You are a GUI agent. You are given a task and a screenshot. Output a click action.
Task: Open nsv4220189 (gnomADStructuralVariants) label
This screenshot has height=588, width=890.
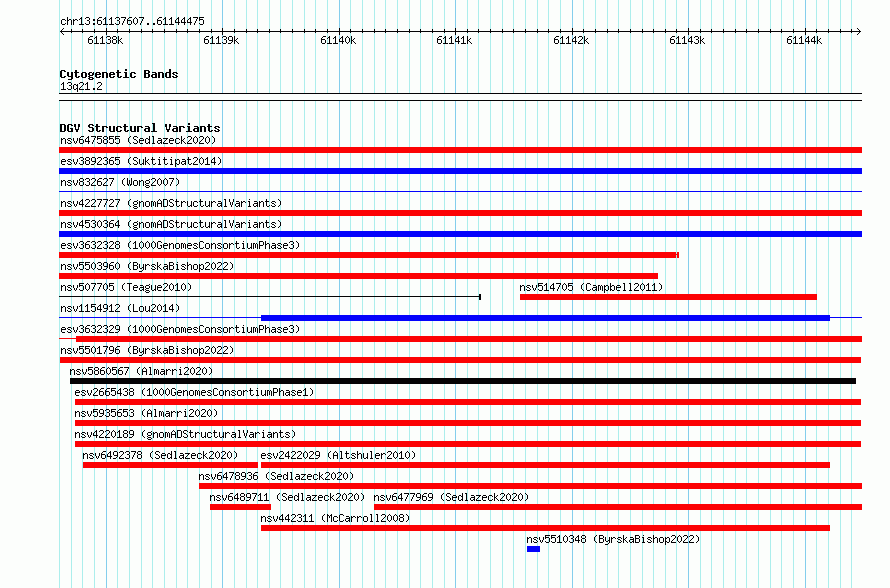pos(185,434)
